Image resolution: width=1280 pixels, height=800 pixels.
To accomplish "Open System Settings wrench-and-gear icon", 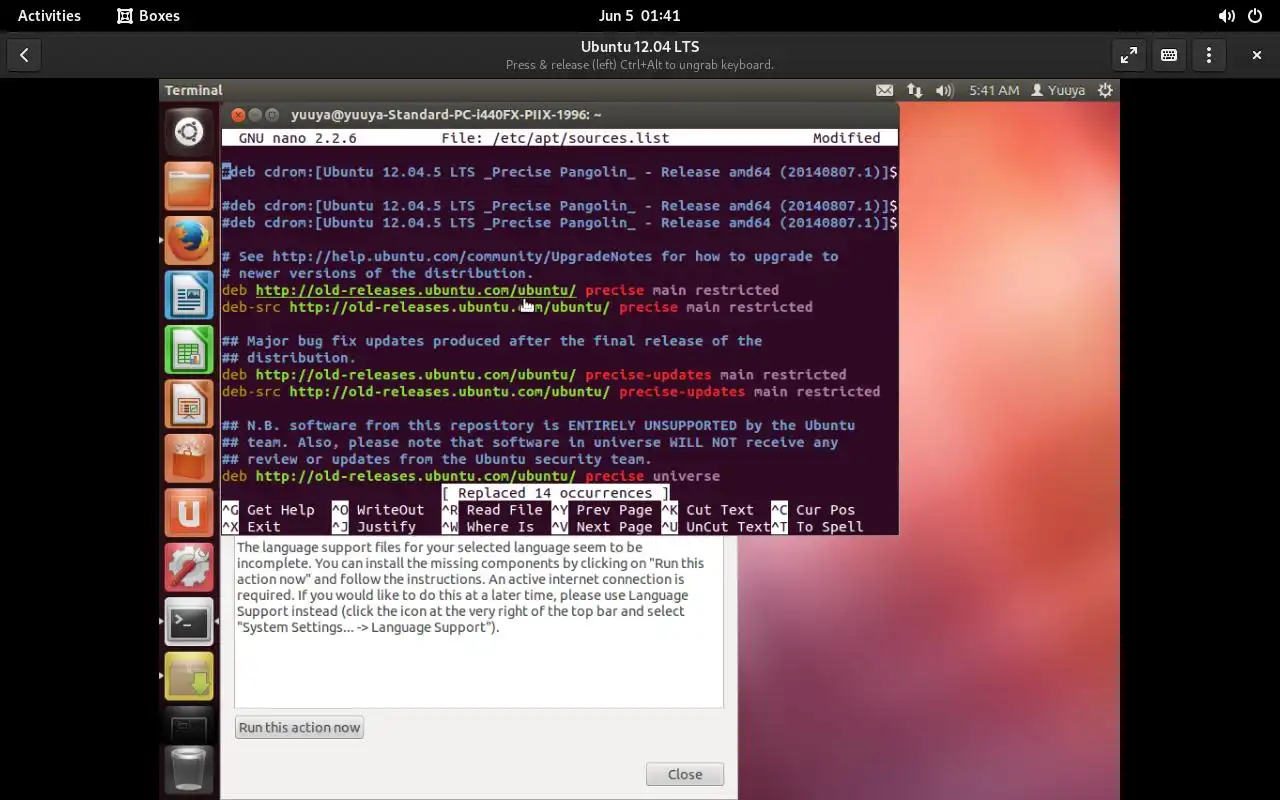I will click(x=189, y=569).
